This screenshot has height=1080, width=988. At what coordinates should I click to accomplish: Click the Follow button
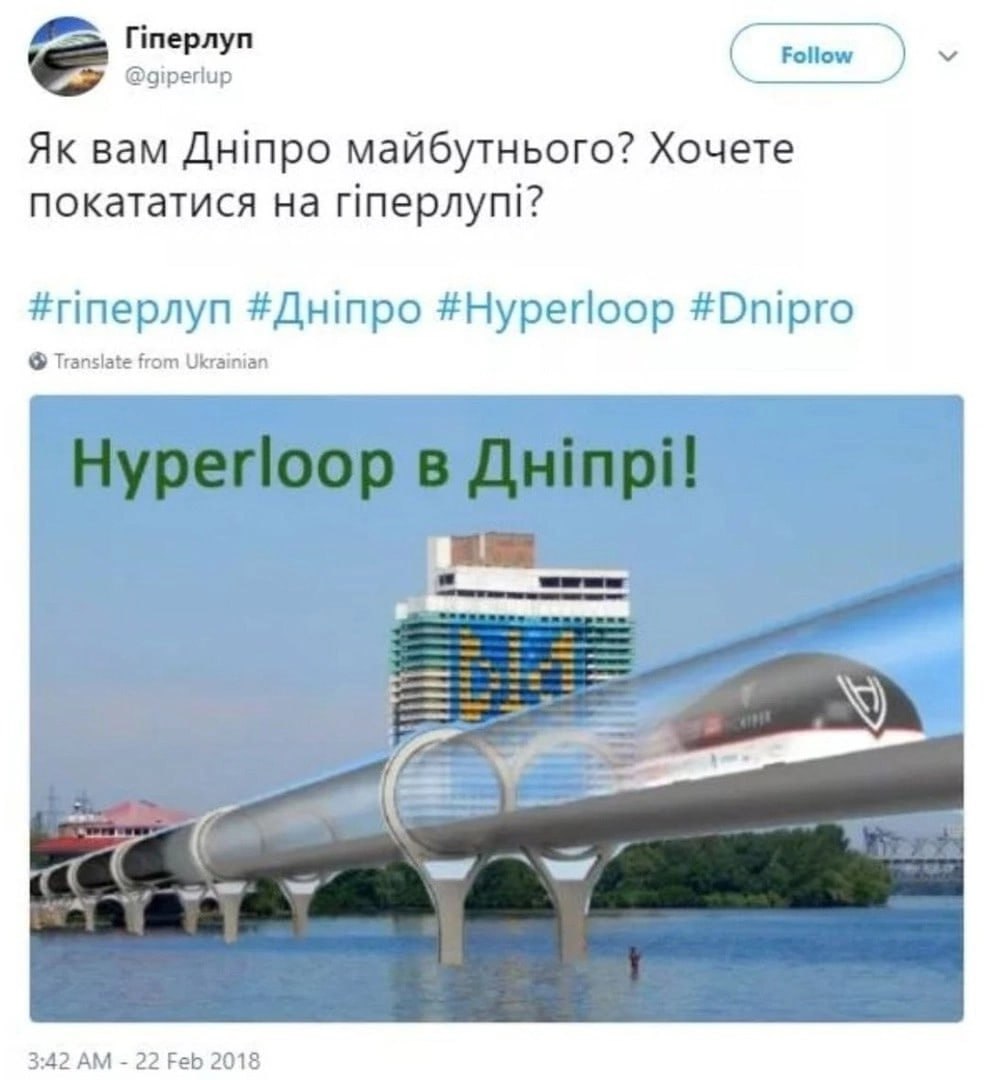click(x=816, y=54)
